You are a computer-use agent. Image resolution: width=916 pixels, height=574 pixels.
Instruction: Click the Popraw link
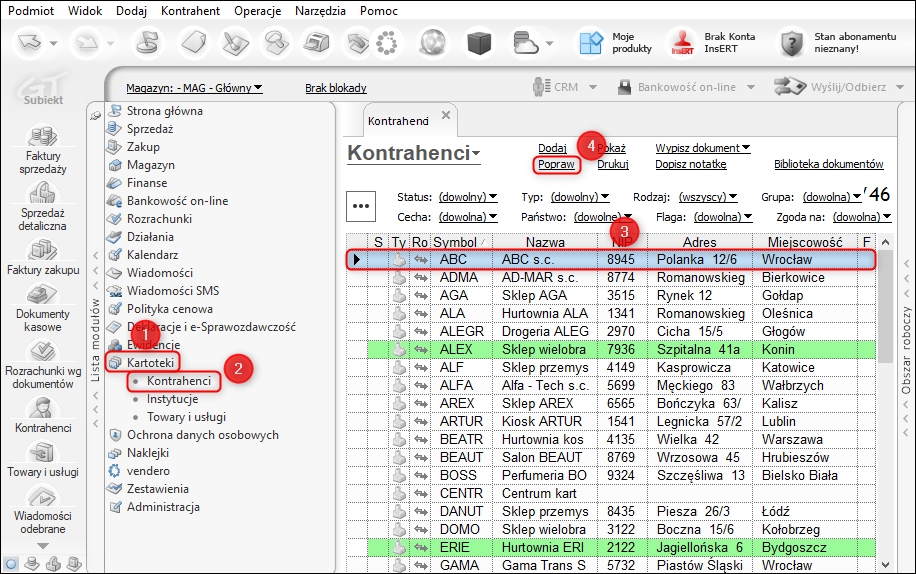point(555,164)
